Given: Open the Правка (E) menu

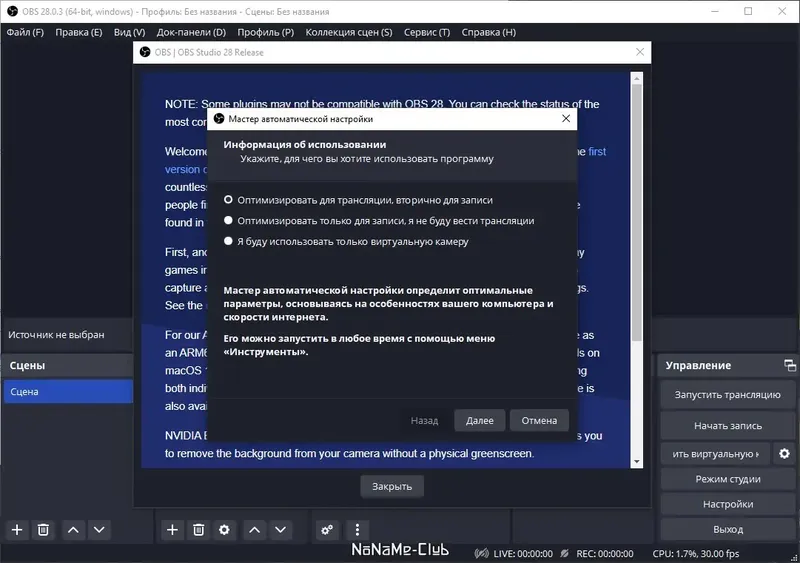Looking at the screenshot, I should tap(79, 32).
